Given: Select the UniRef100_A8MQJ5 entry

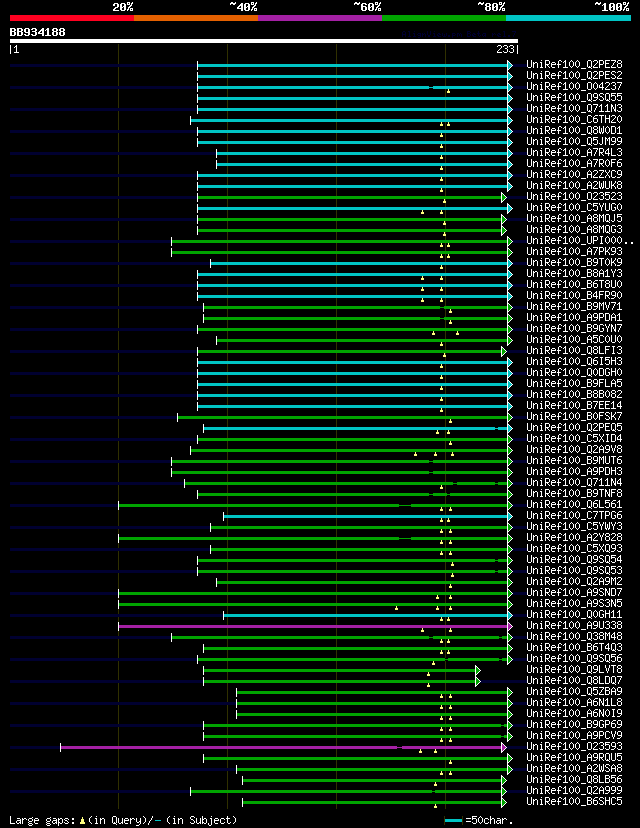Looking at the screenshot, I should tap(574, 219).
